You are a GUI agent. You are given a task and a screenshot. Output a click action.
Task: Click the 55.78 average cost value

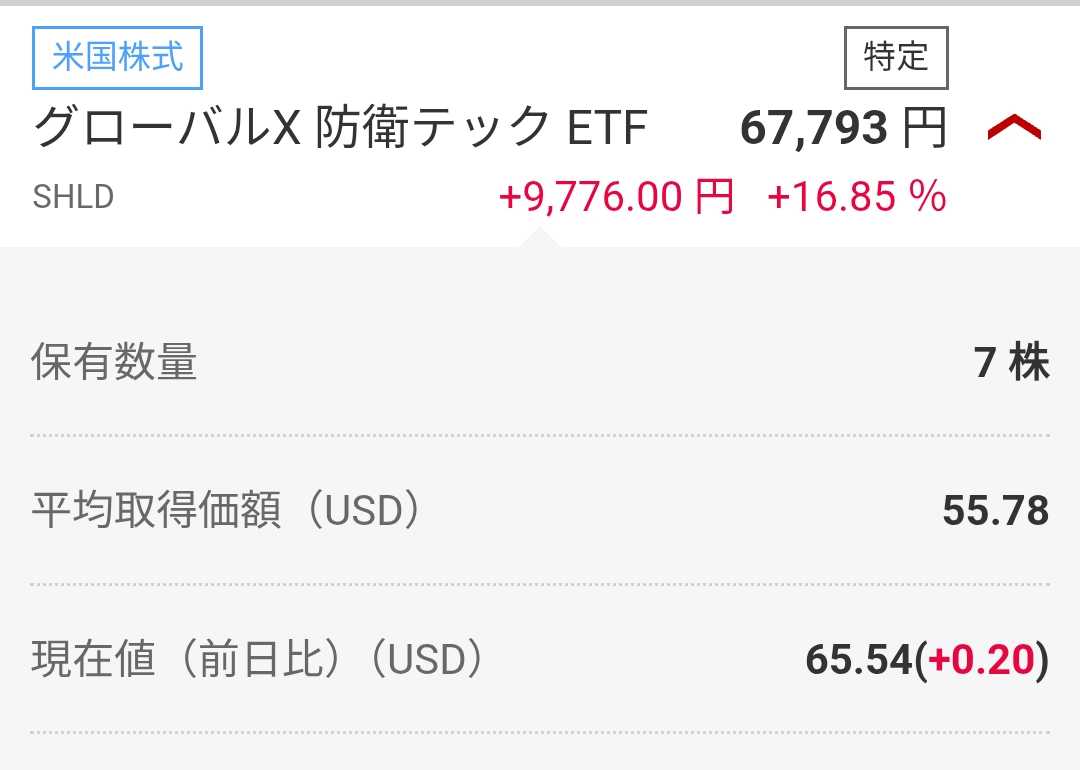pos(996,511)
